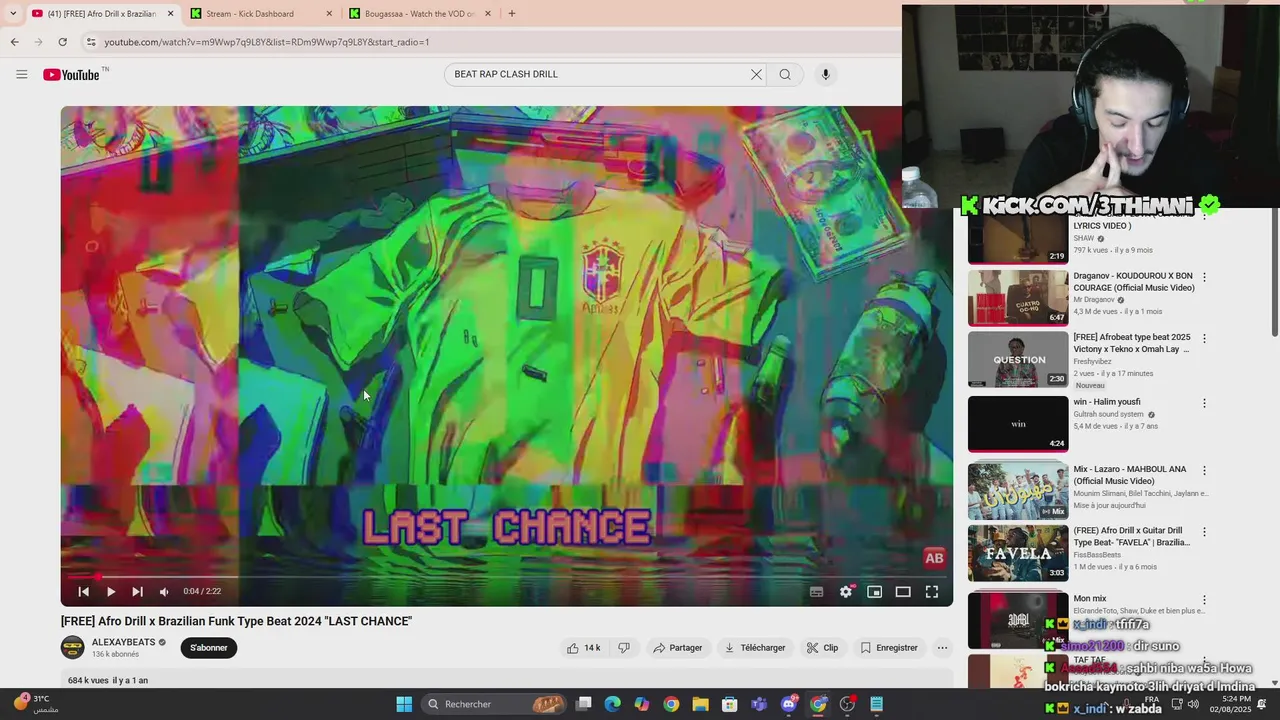Open the ALEXAYBEATS channel name link
Image resolution: width=1280 pixels, height=720 pixels.
tap(123, 642)
